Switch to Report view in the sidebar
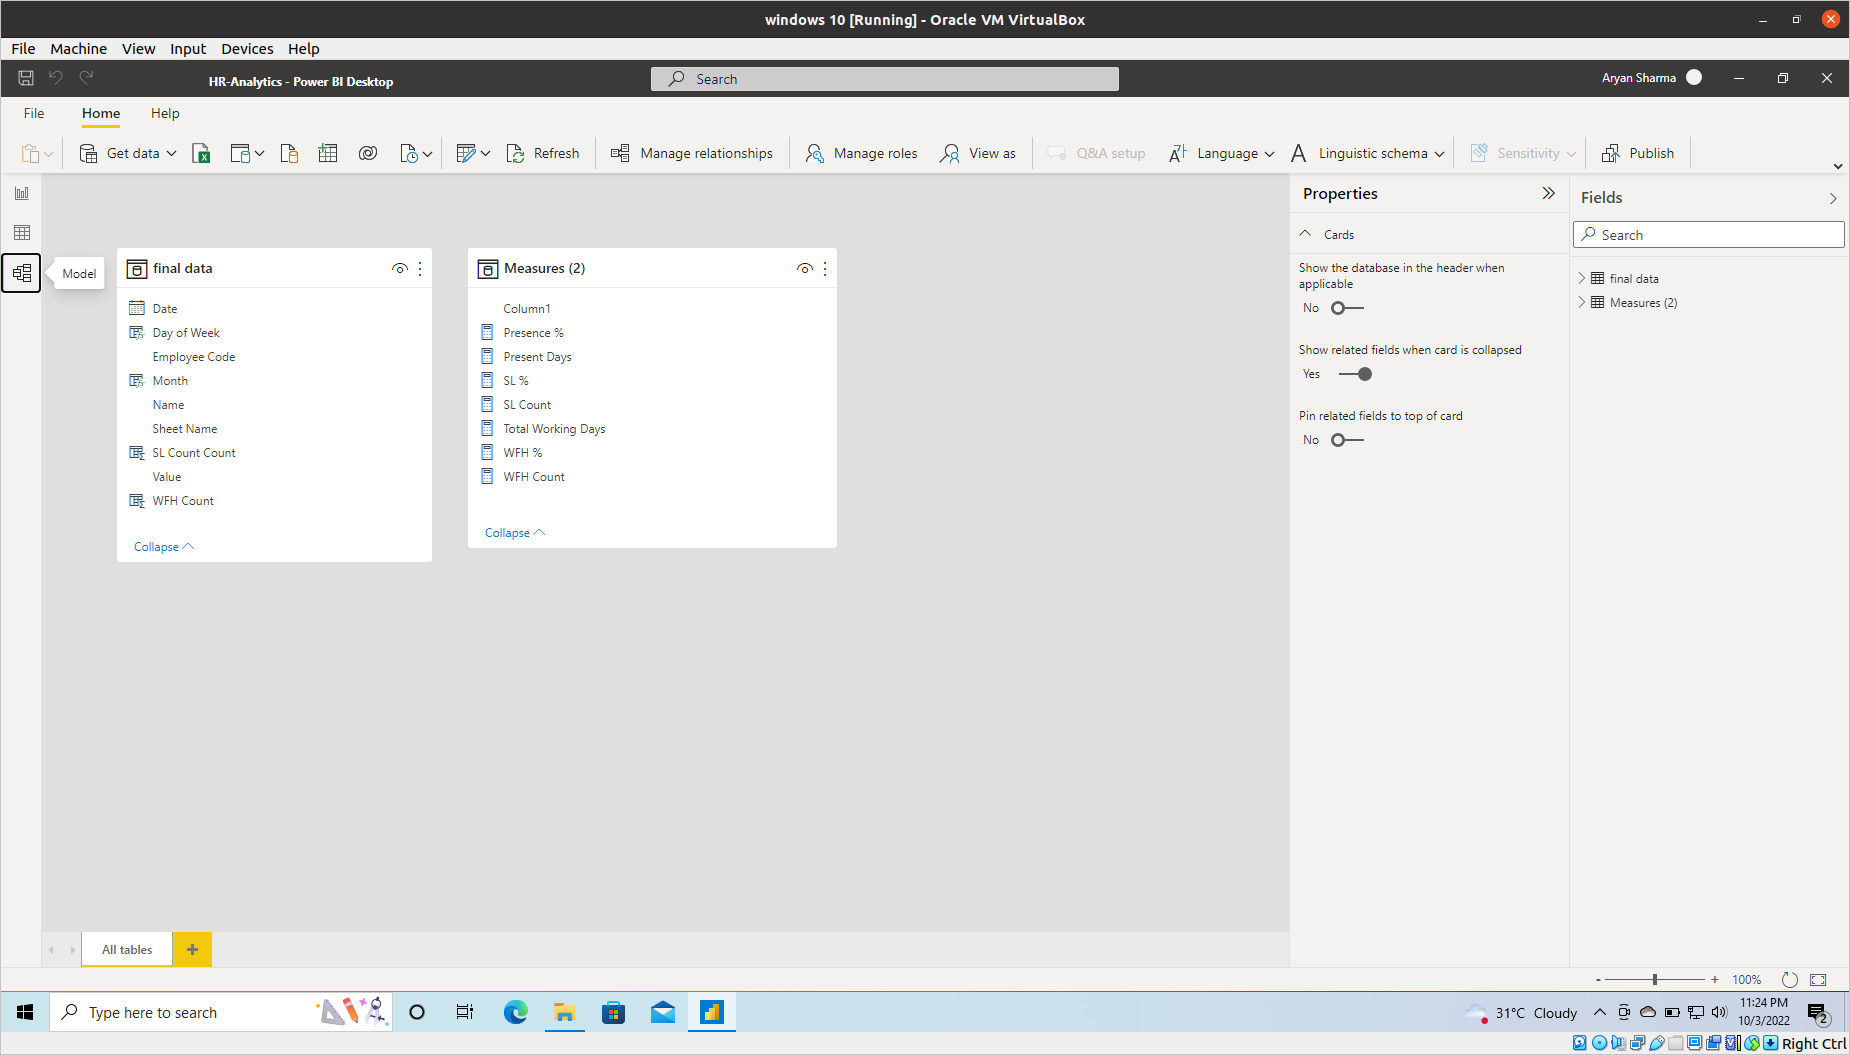 [x=22, y=193]
